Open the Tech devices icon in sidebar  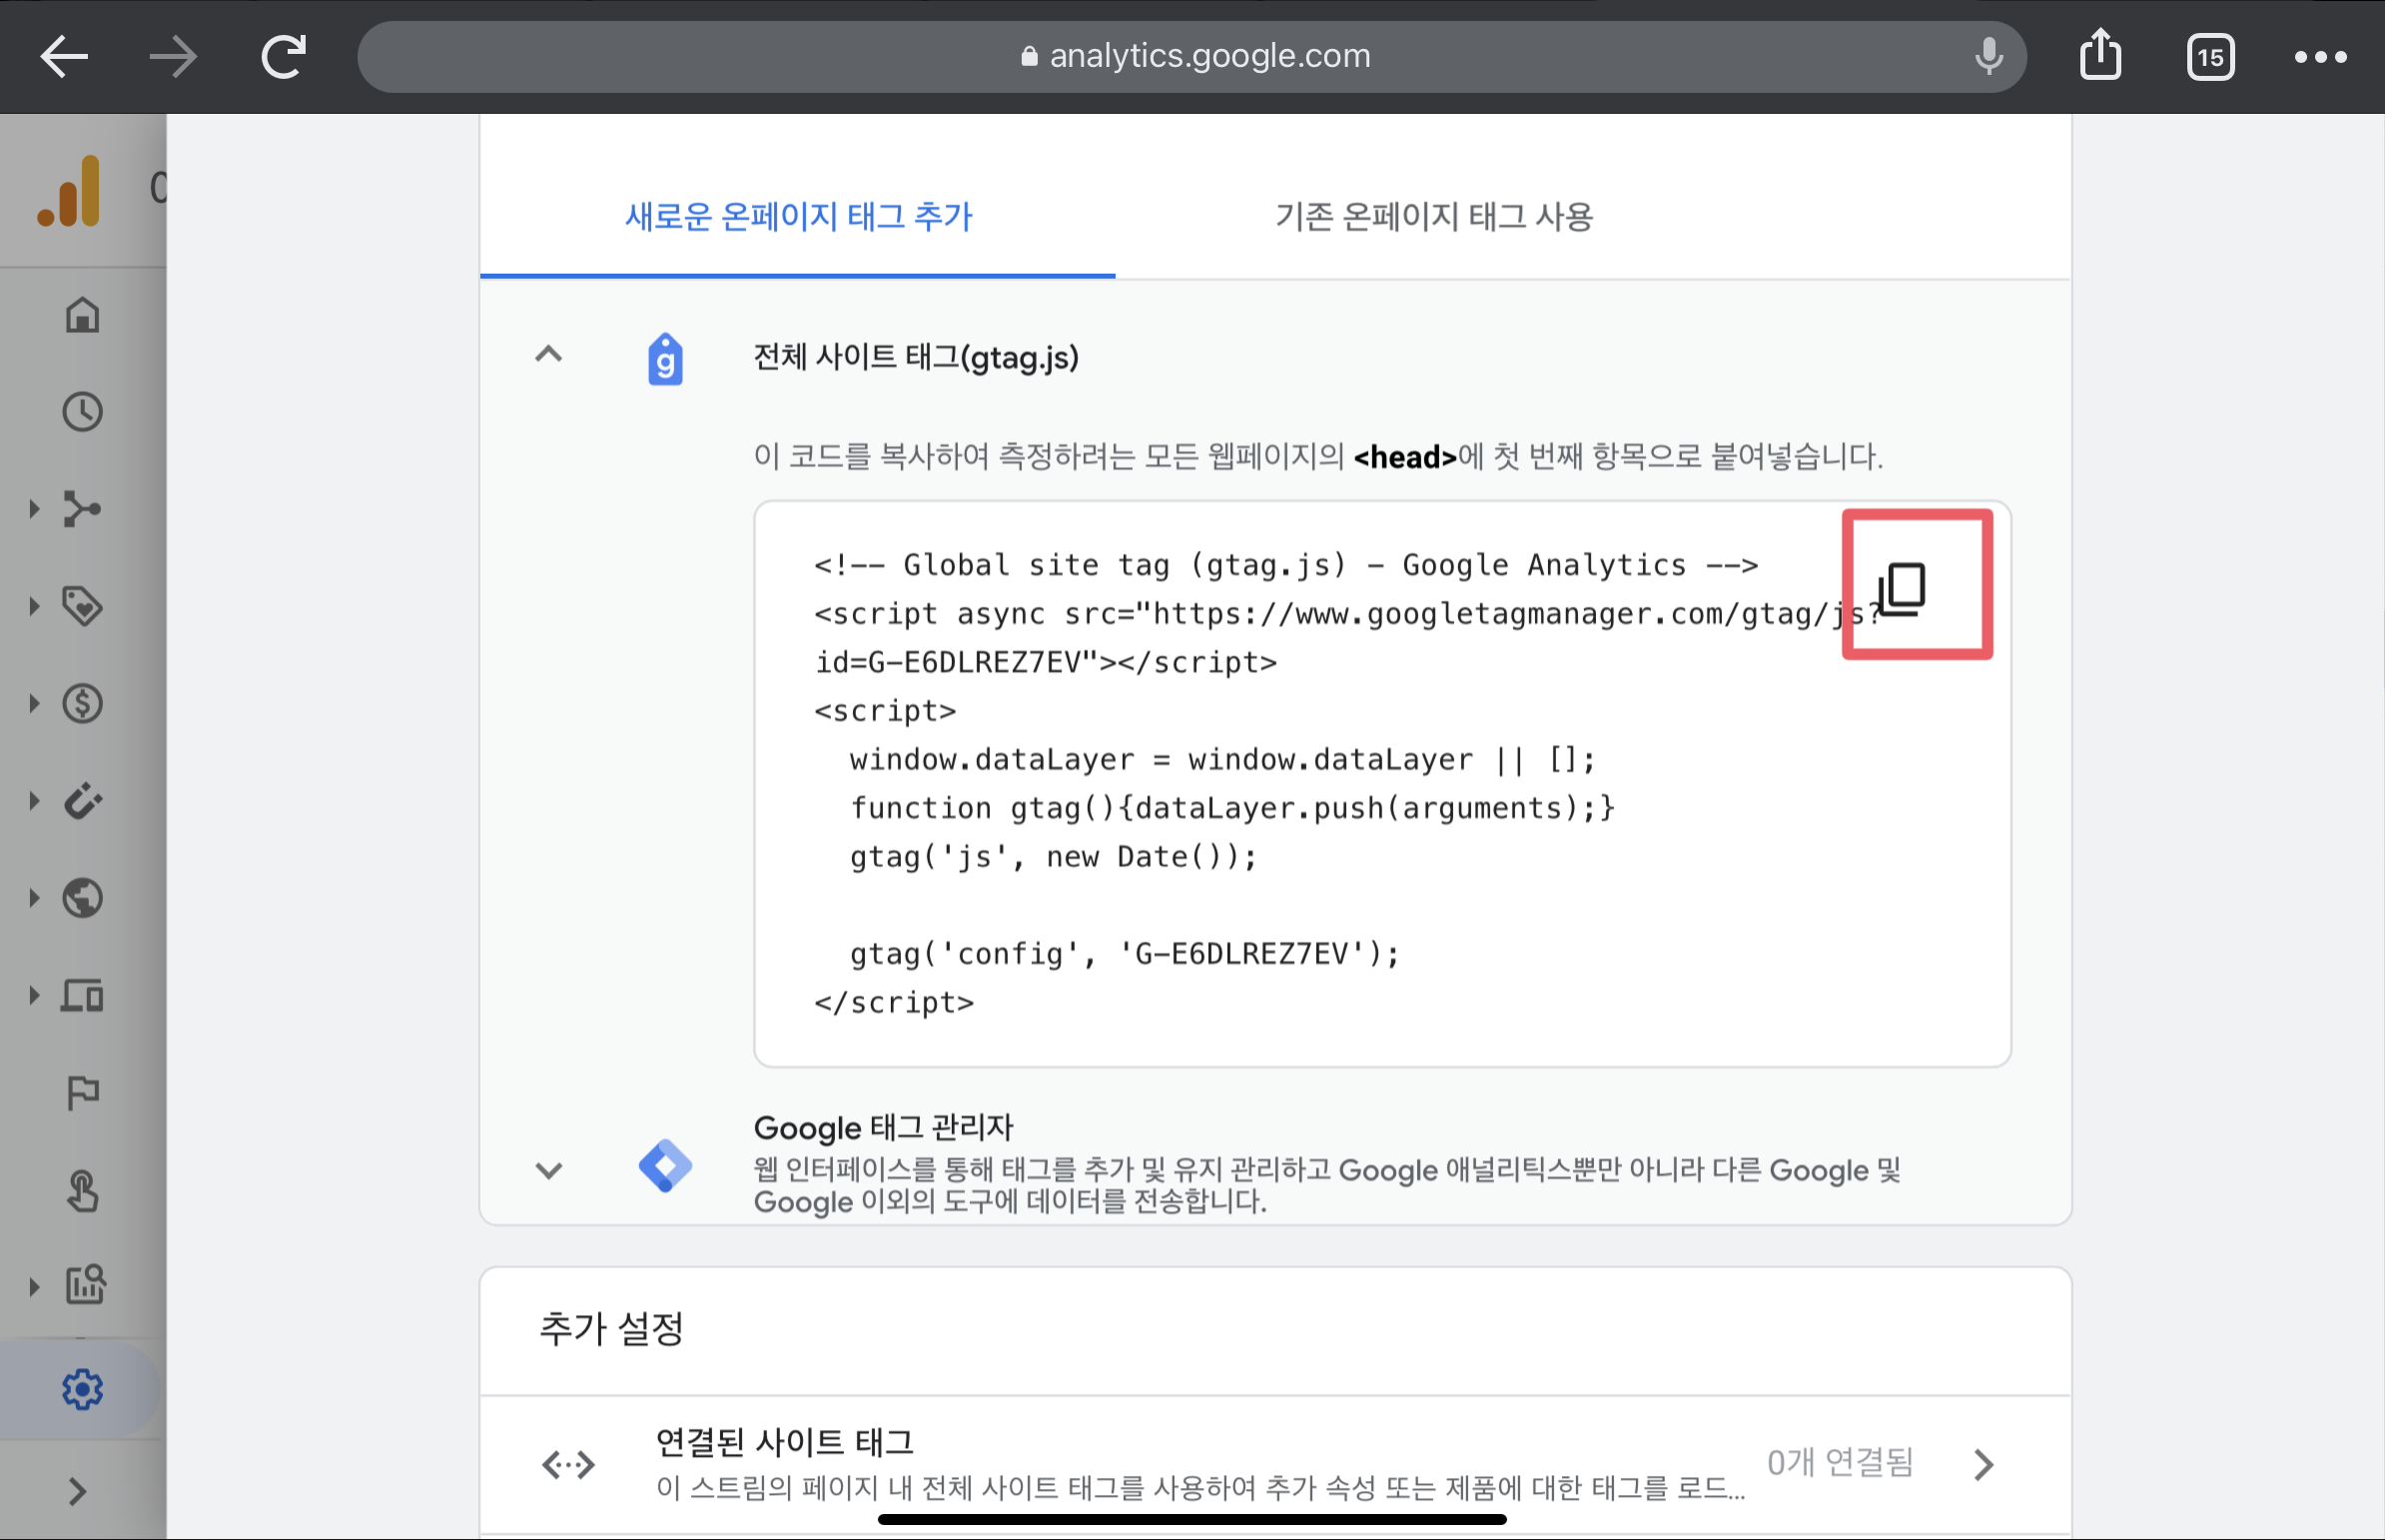click(83, 995)
